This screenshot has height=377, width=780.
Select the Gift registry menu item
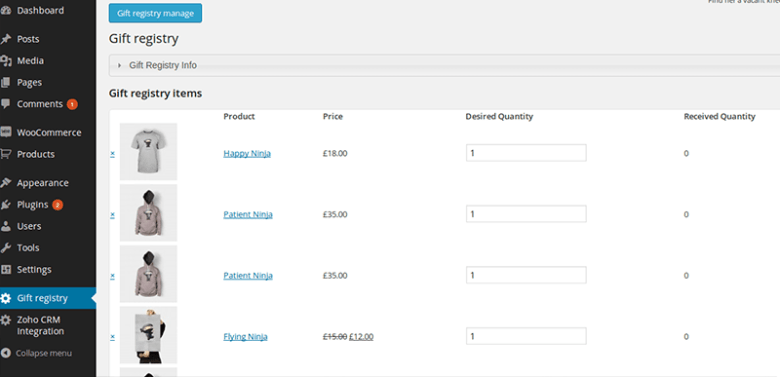pos(42,298)
